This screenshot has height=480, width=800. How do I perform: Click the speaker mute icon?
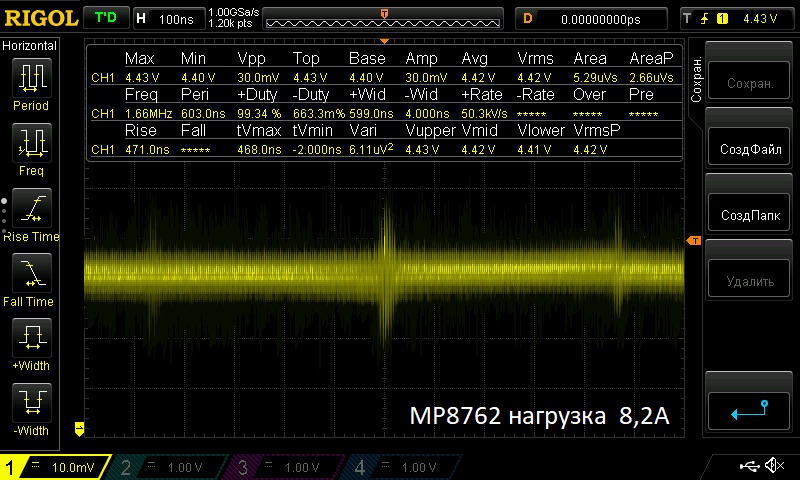pos(773,466)
